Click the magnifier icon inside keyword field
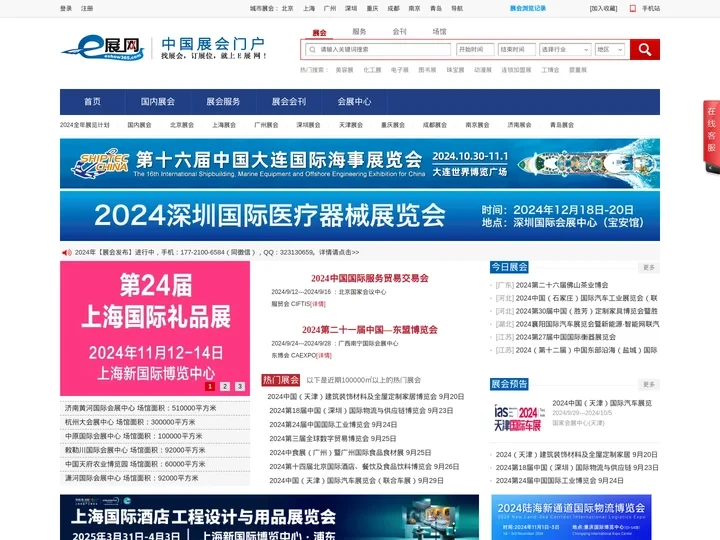The height and width of the screenshot is (540, 720). coord(312,49)
